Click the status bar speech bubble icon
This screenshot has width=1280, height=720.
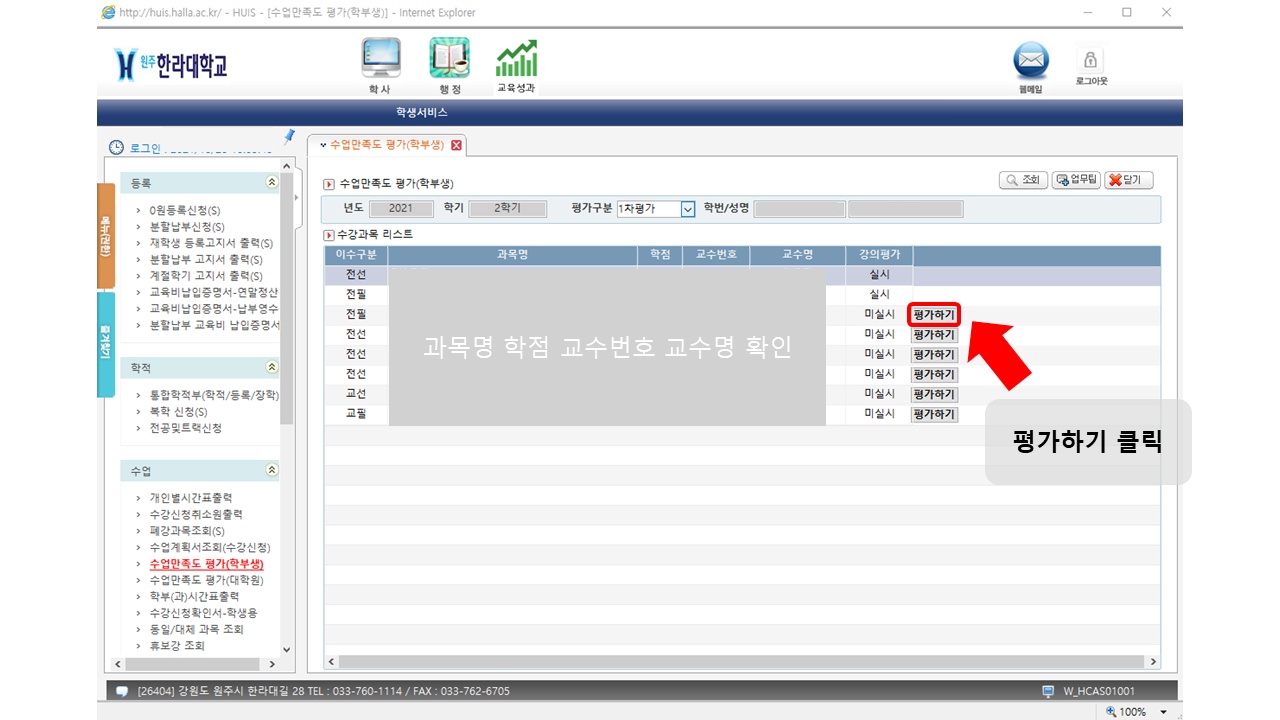click(x=122, y=691)
